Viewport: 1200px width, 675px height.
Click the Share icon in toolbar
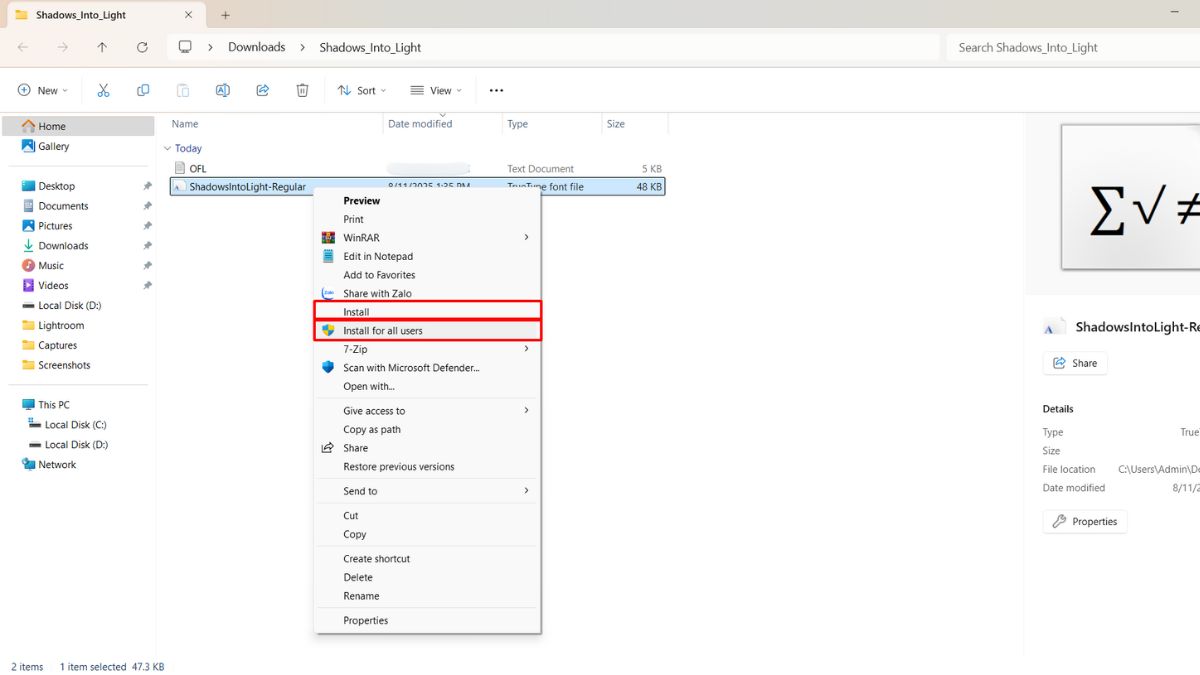pyautogui.click(x=263, y=90)
